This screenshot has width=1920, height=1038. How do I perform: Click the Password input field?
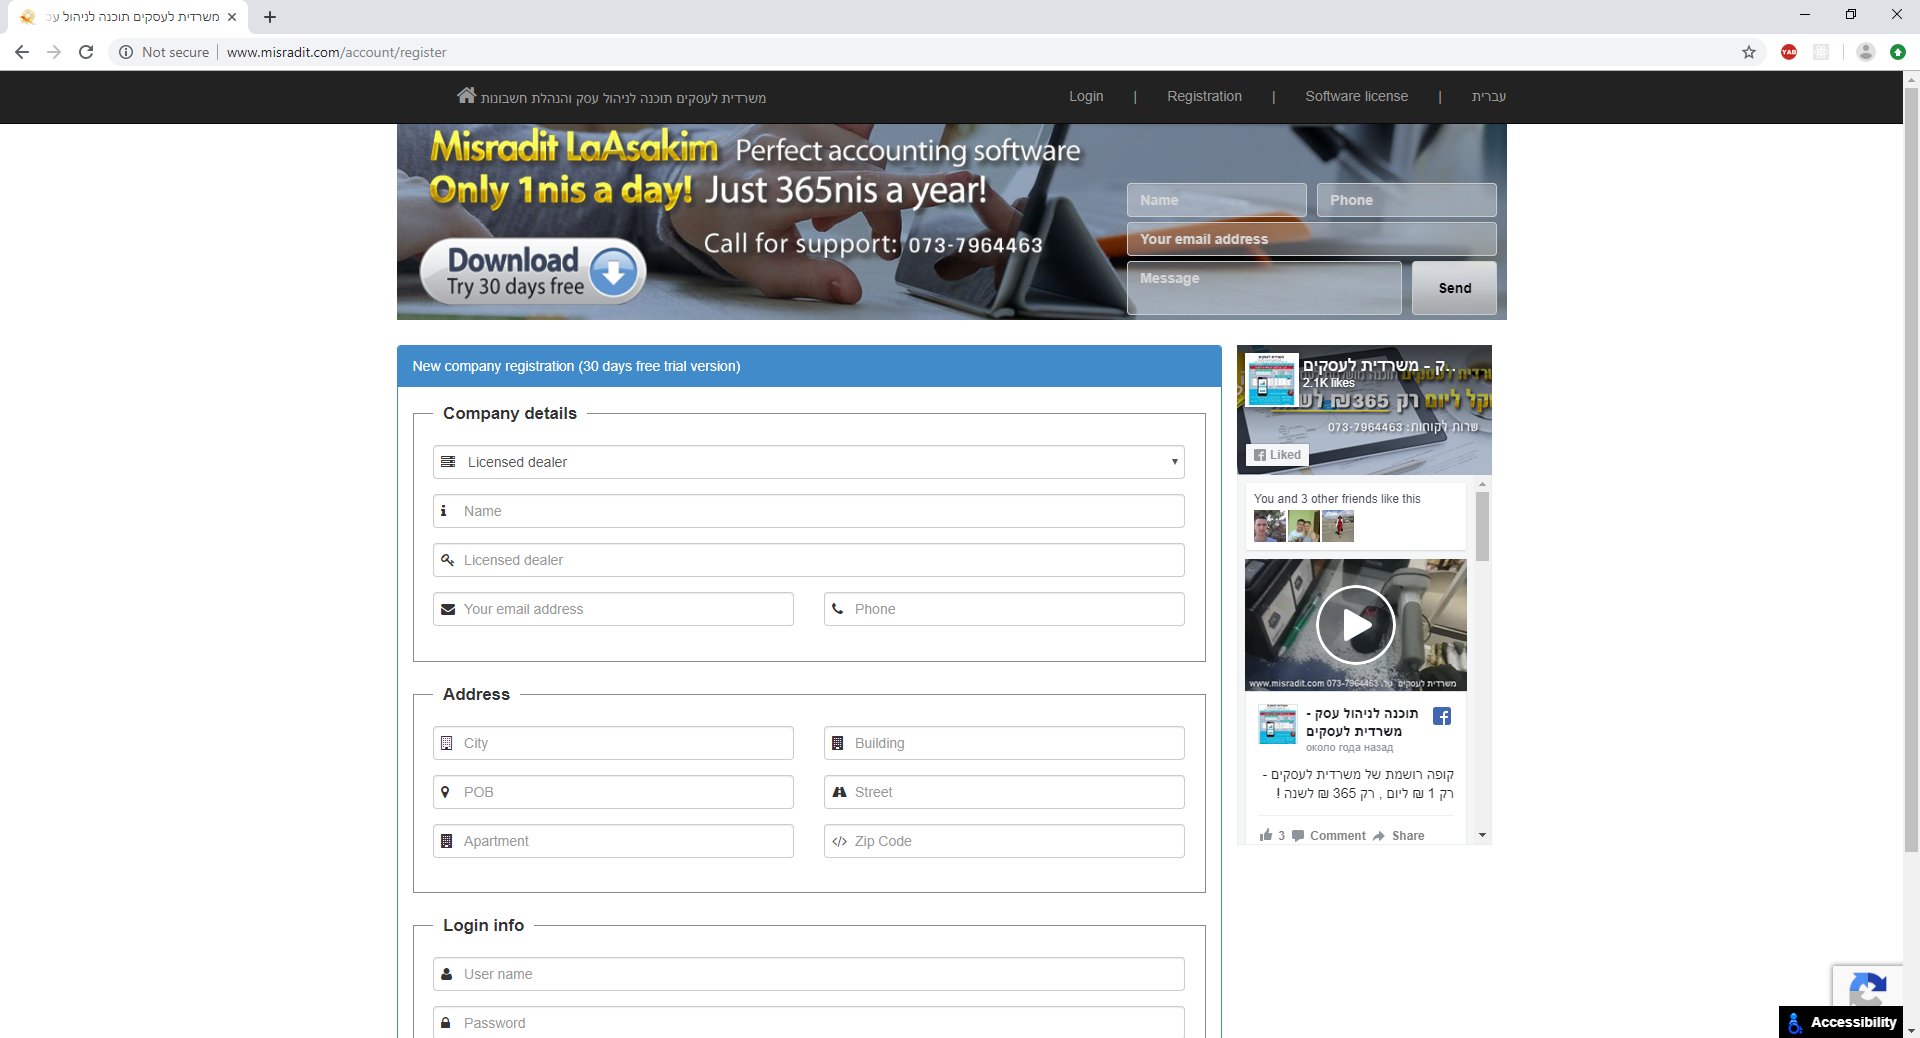809,1022
